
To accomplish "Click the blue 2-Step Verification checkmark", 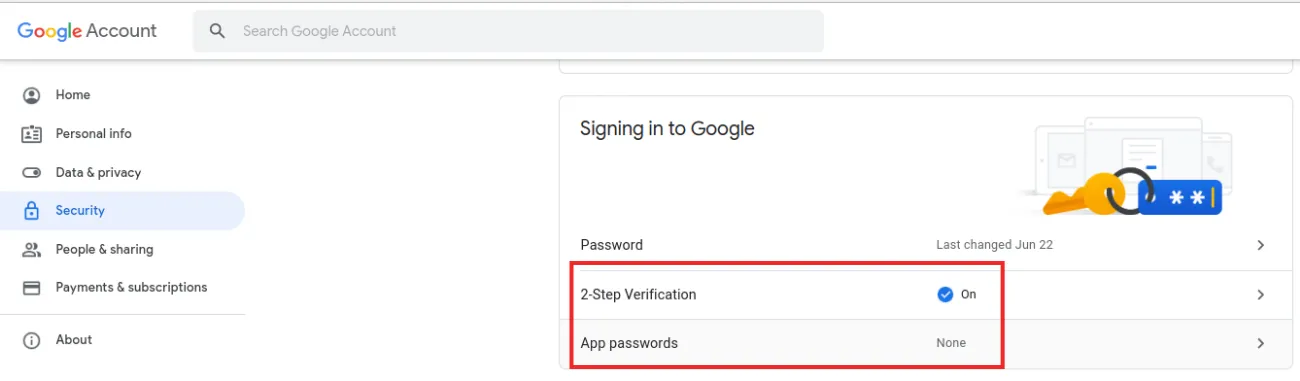I will 945,295.
